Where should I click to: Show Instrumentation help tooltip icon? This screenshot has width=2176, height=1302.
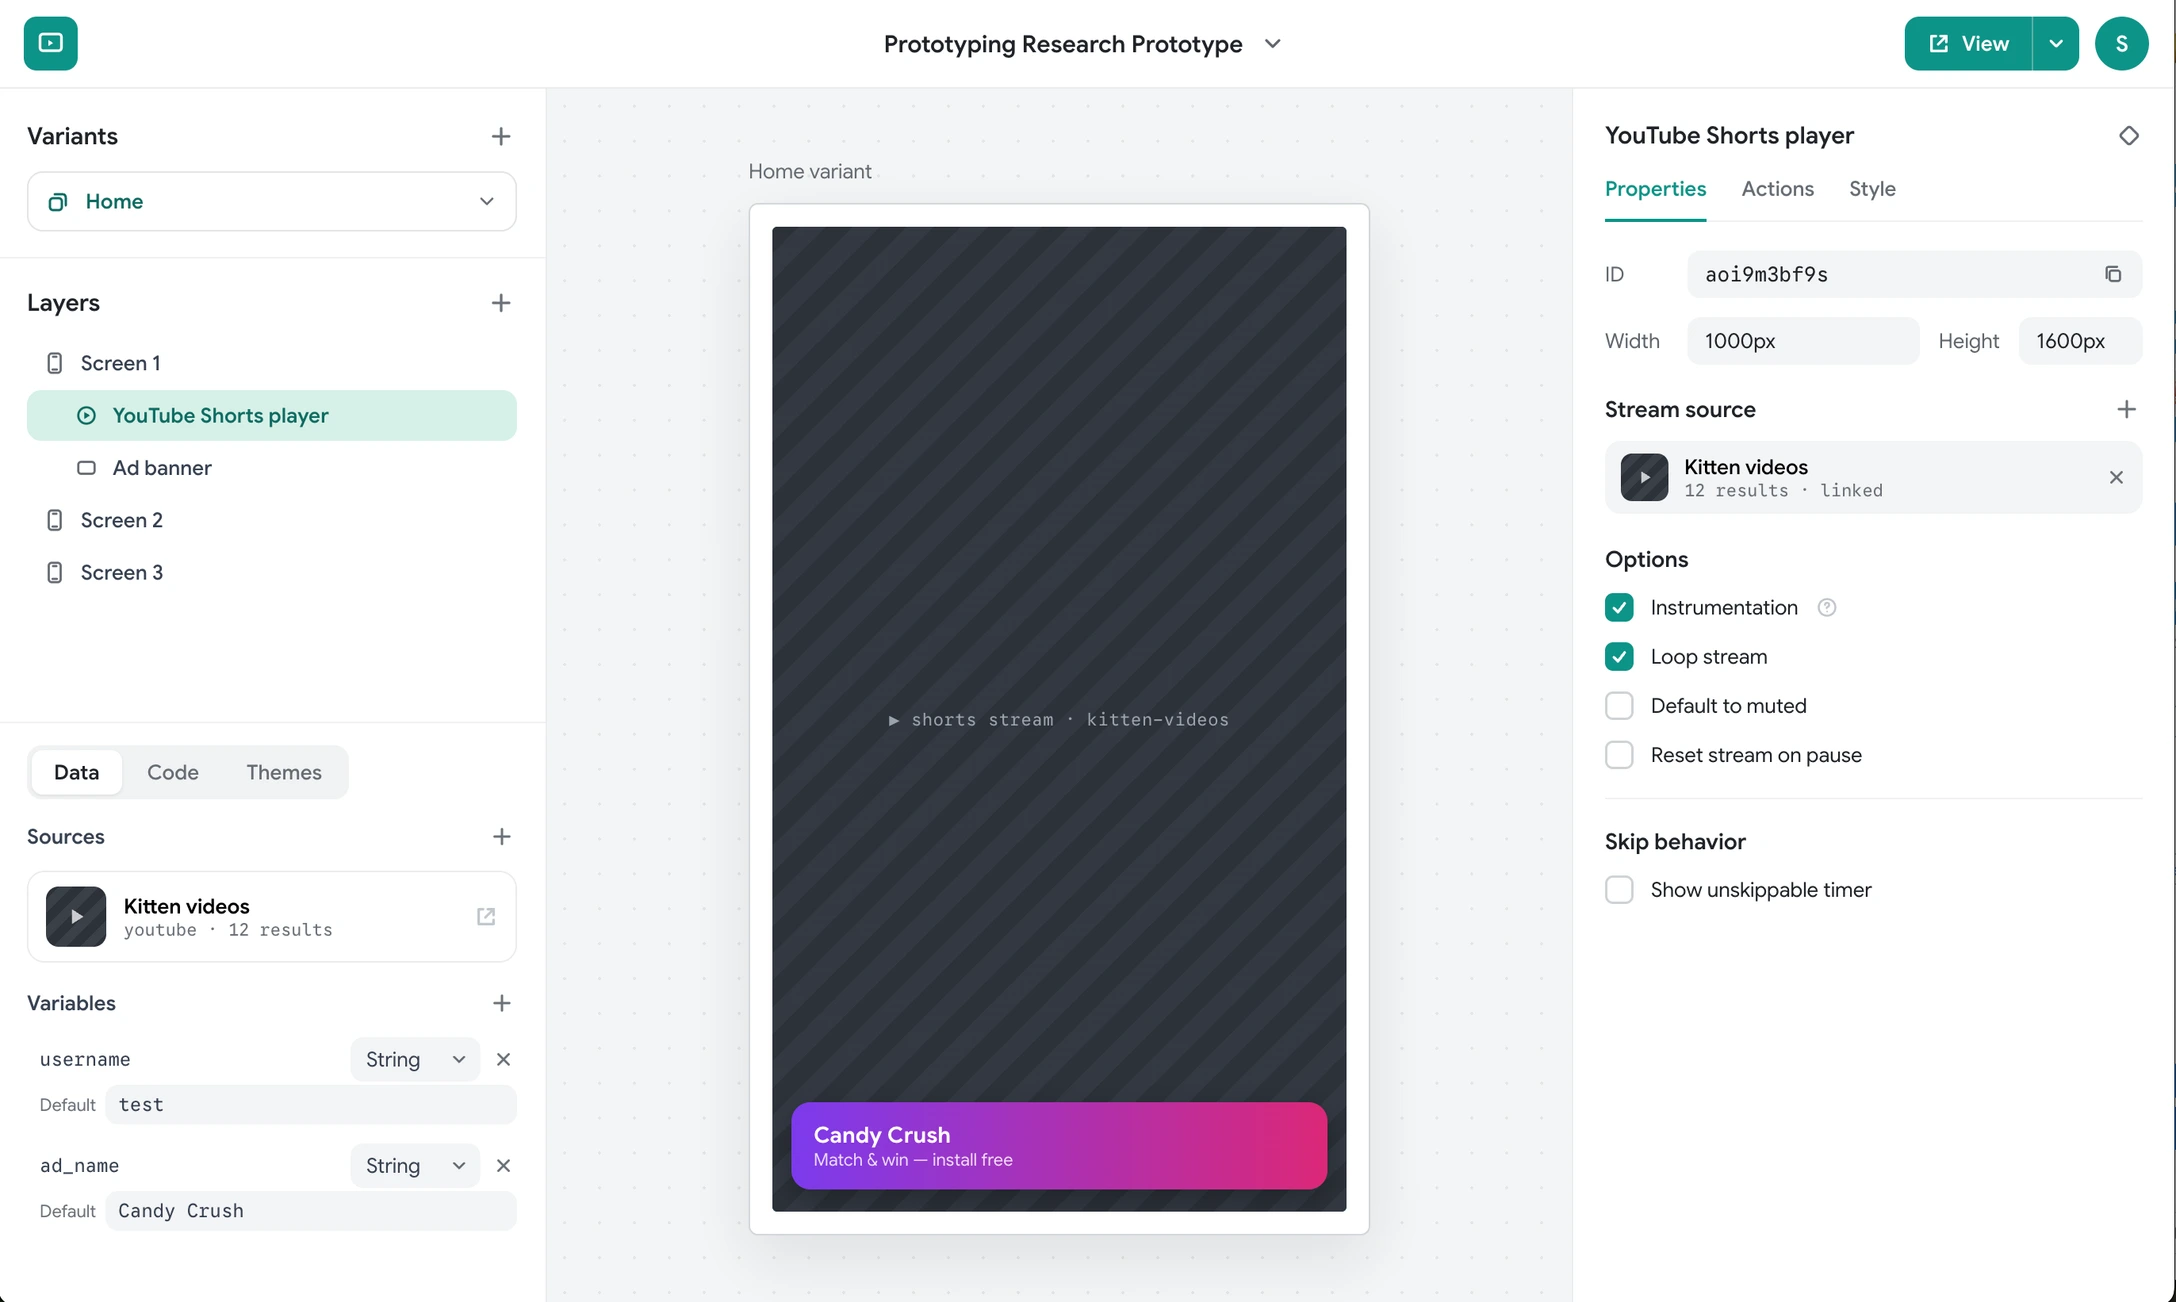click(x=1826, y=608)
